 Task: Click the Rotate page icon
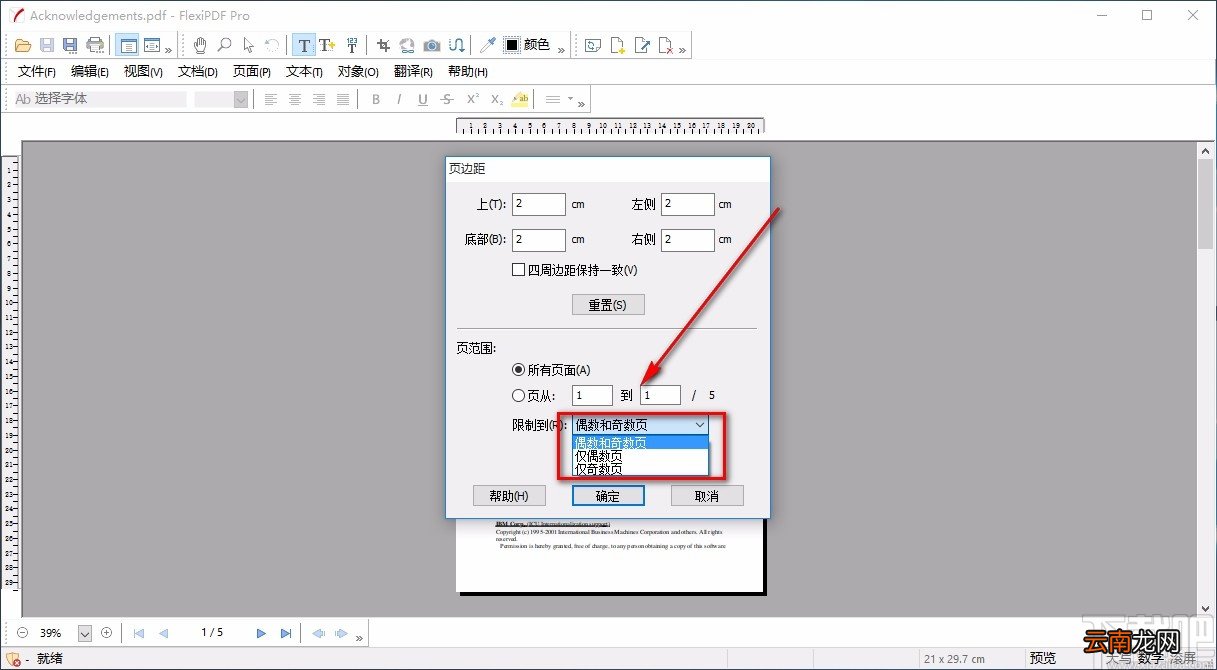coord(594,45)
